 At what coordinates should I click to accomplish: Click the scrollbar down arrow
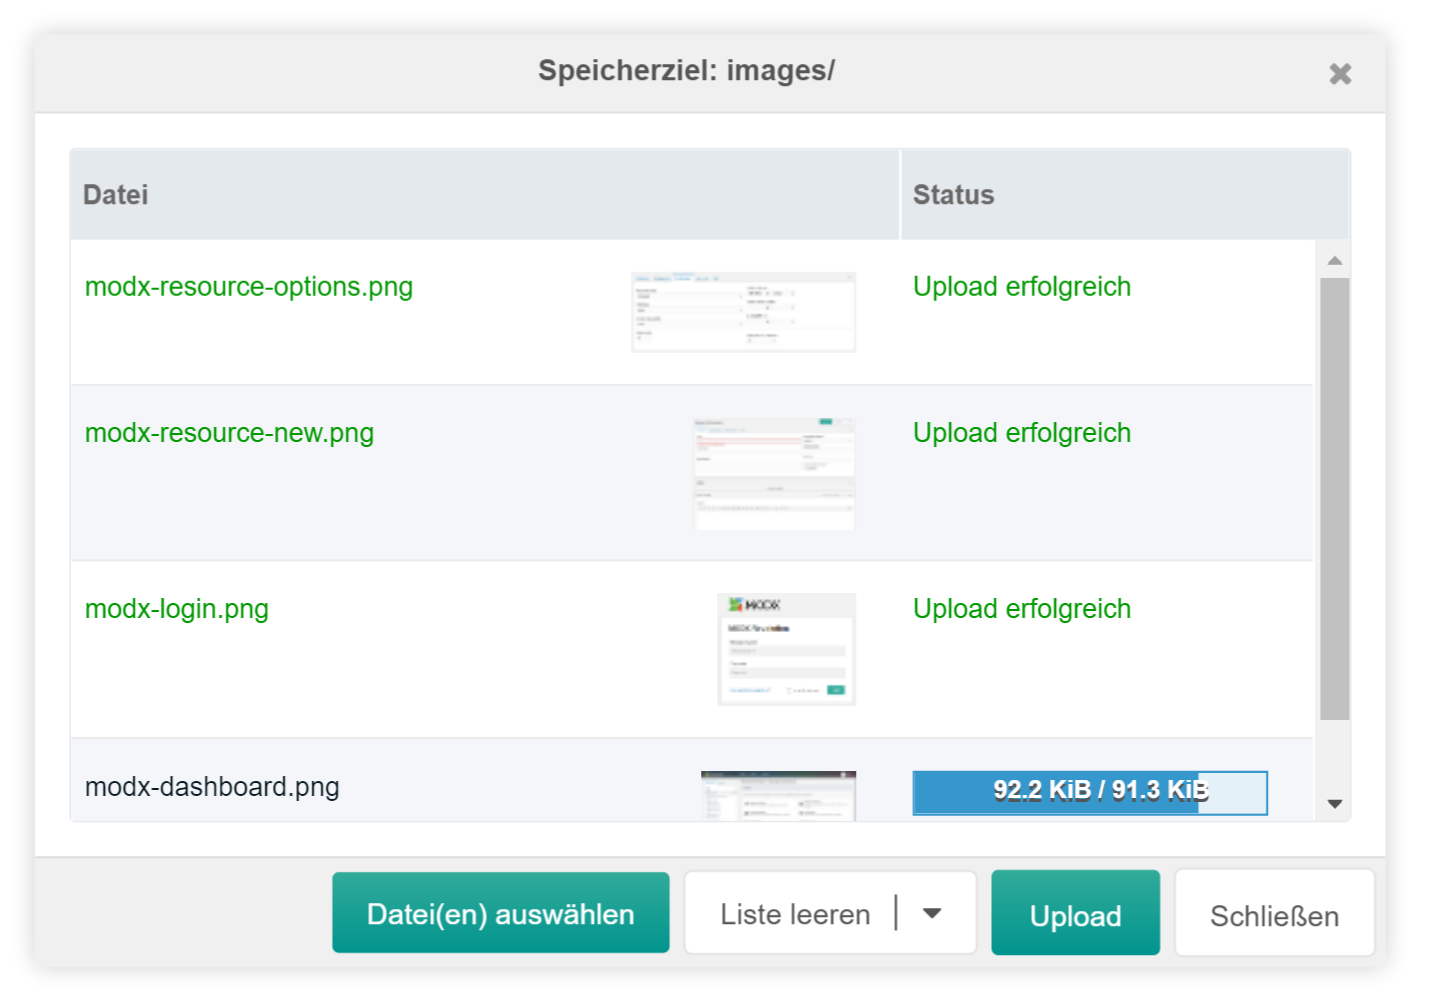[1334, 804]
